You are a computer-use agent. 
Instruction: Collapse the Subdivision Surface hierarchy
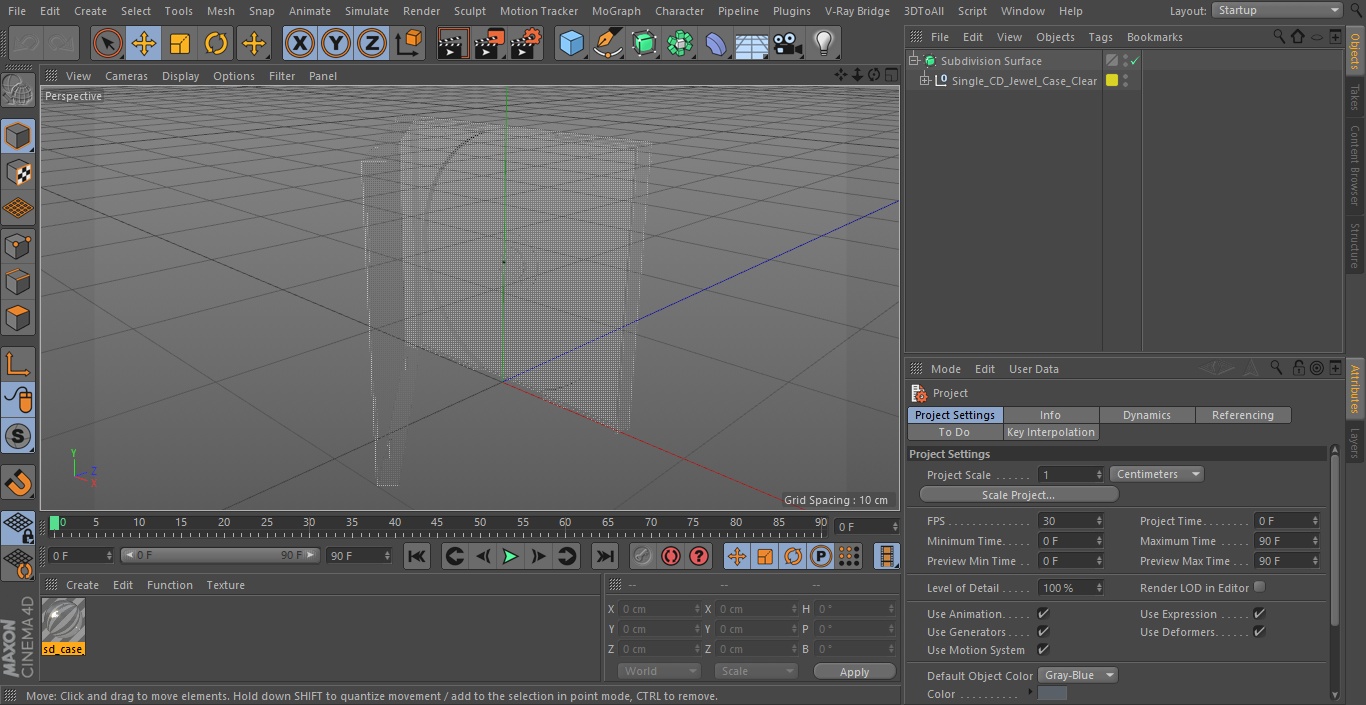(913, 61)
